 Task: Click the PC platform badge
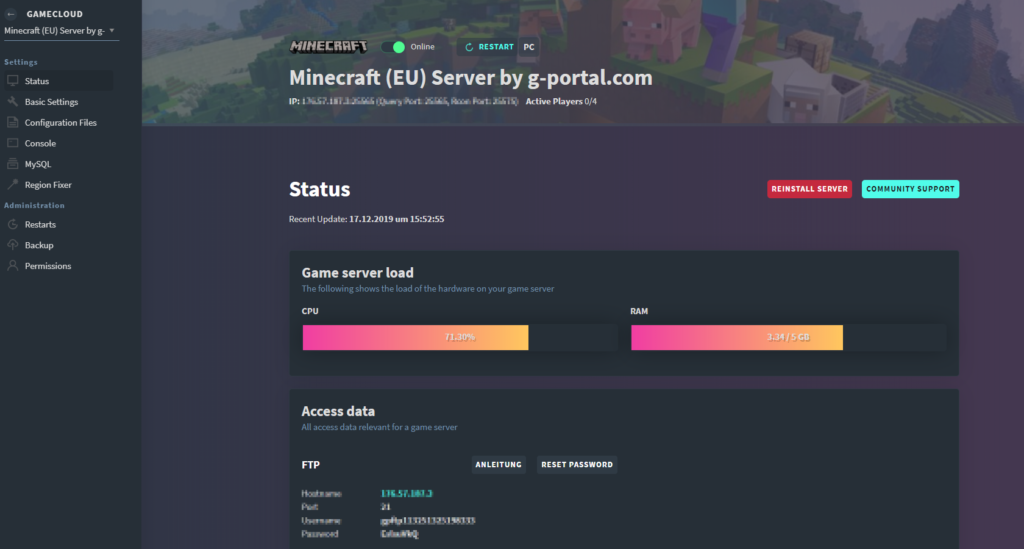tap(529, 47)
